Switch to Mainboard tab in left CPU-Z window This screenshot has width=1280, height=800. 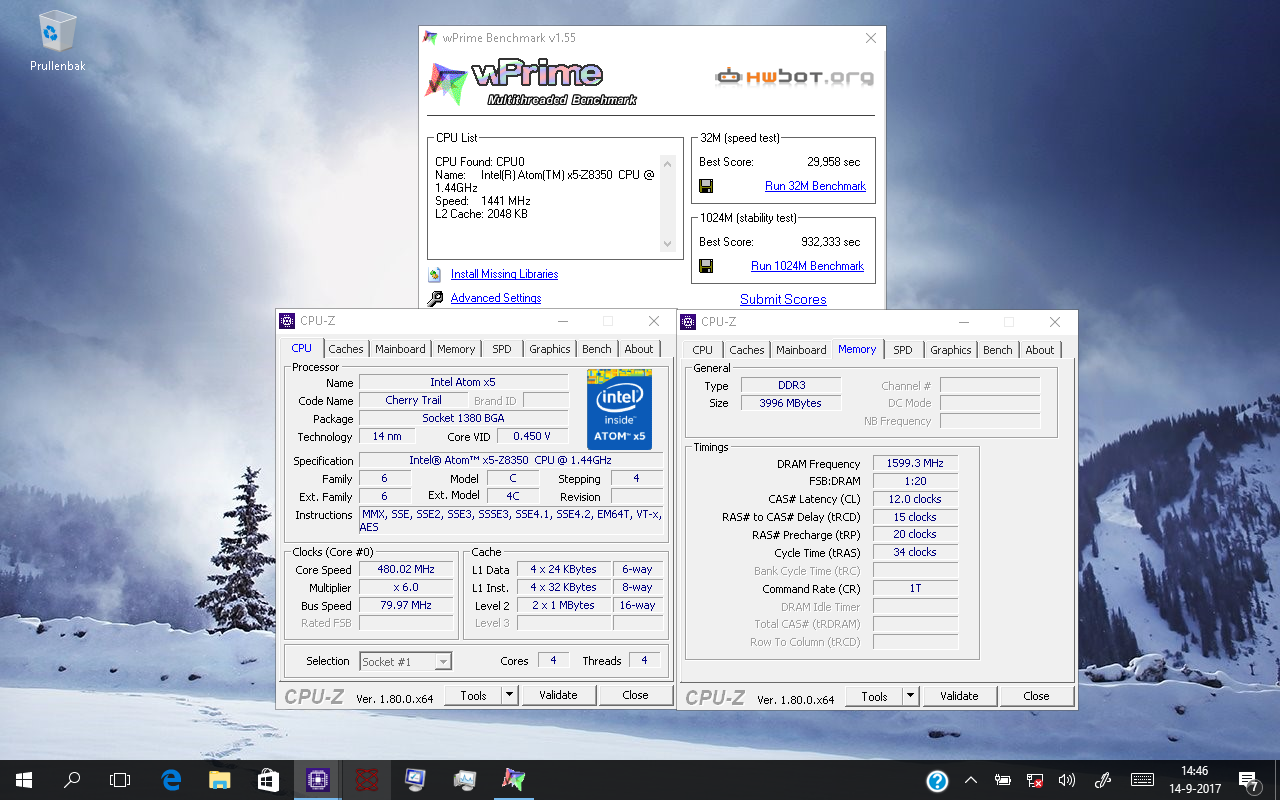[400, 349]
